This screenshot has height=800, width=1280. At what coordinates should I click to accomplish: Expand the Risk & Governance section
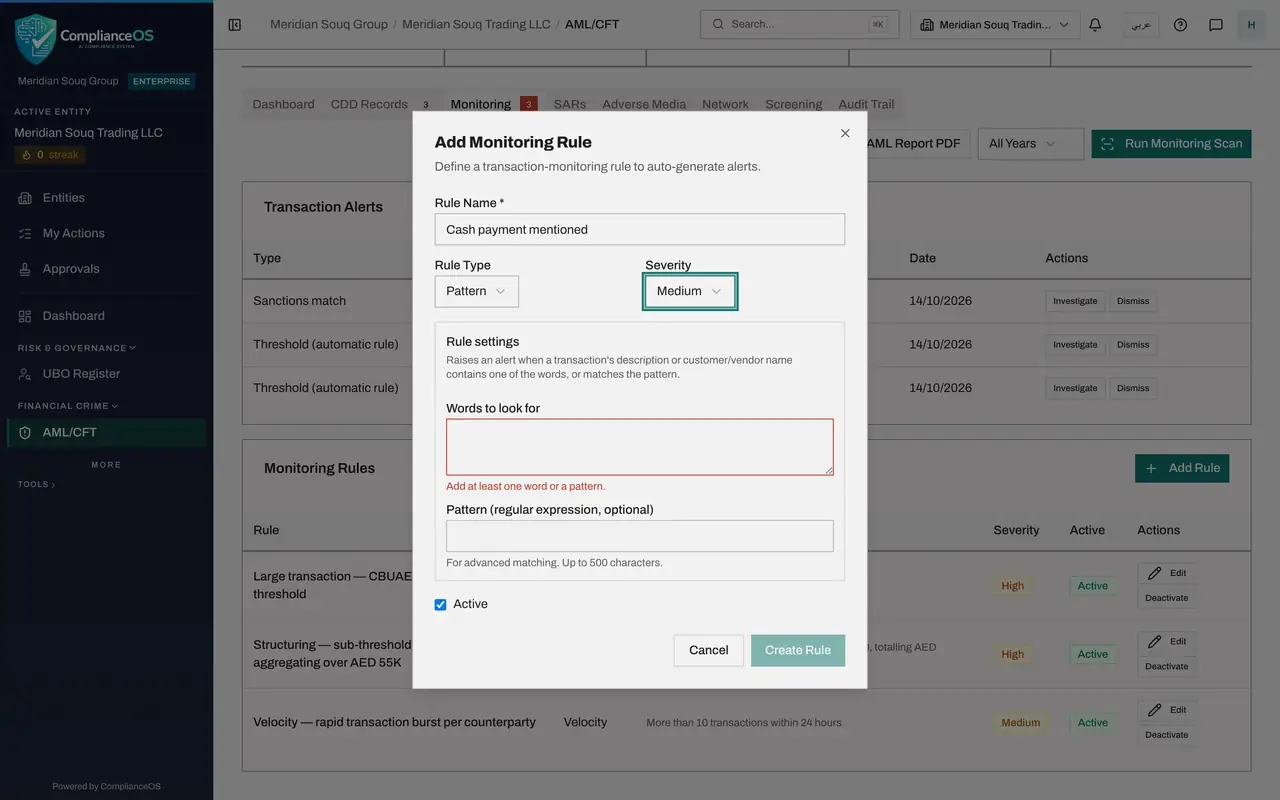77,348
